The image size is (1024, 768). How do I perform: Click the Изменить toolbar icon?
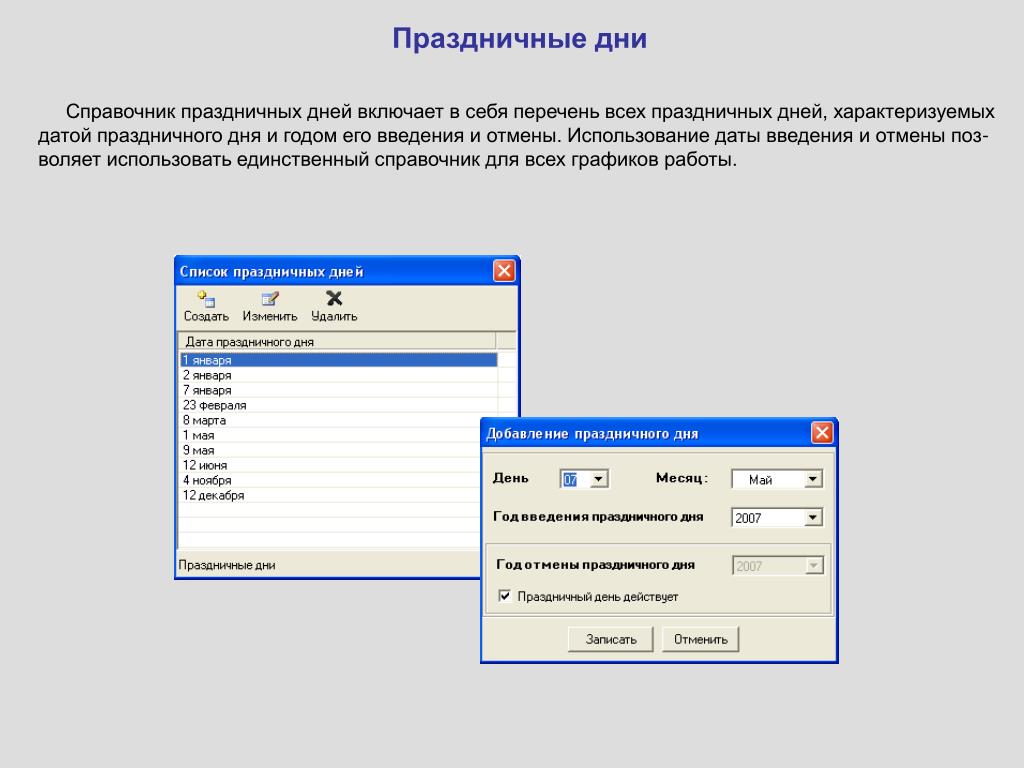click(x=270, y=299)
